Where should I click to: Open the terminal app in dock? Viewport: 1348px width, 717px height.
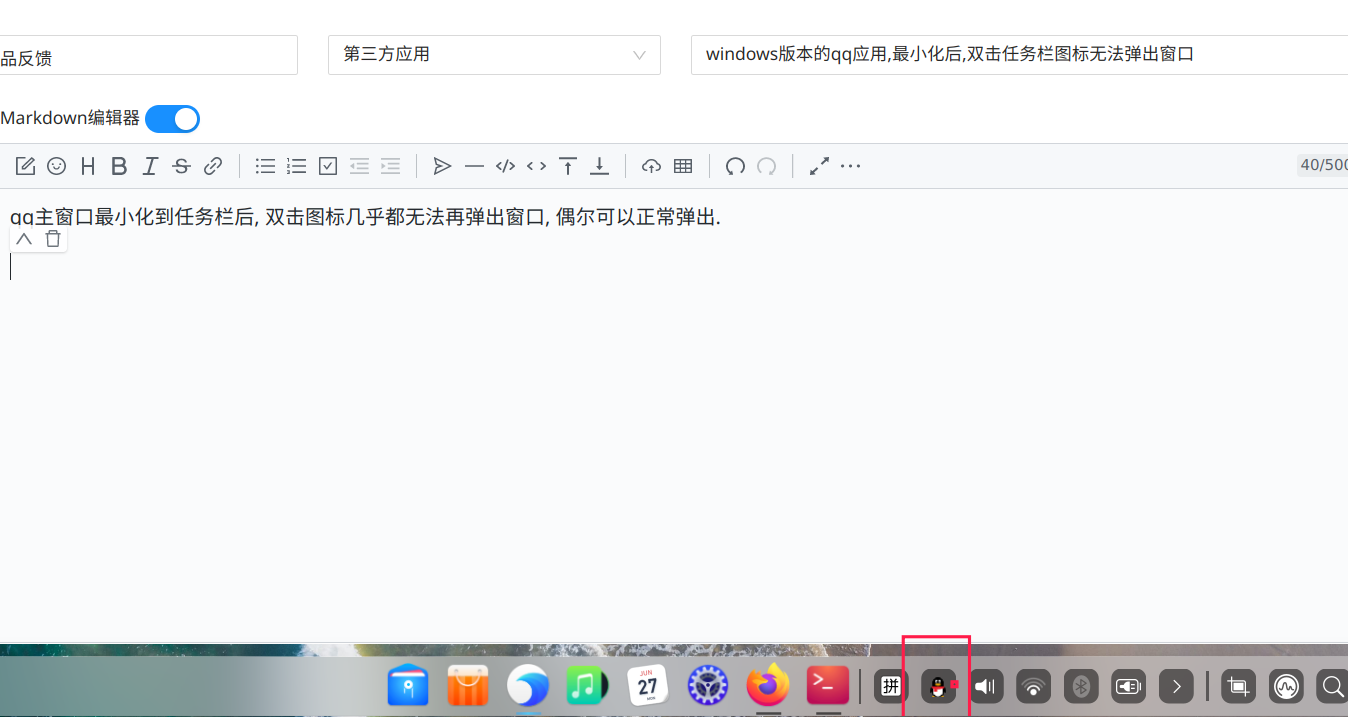[828, 685]
